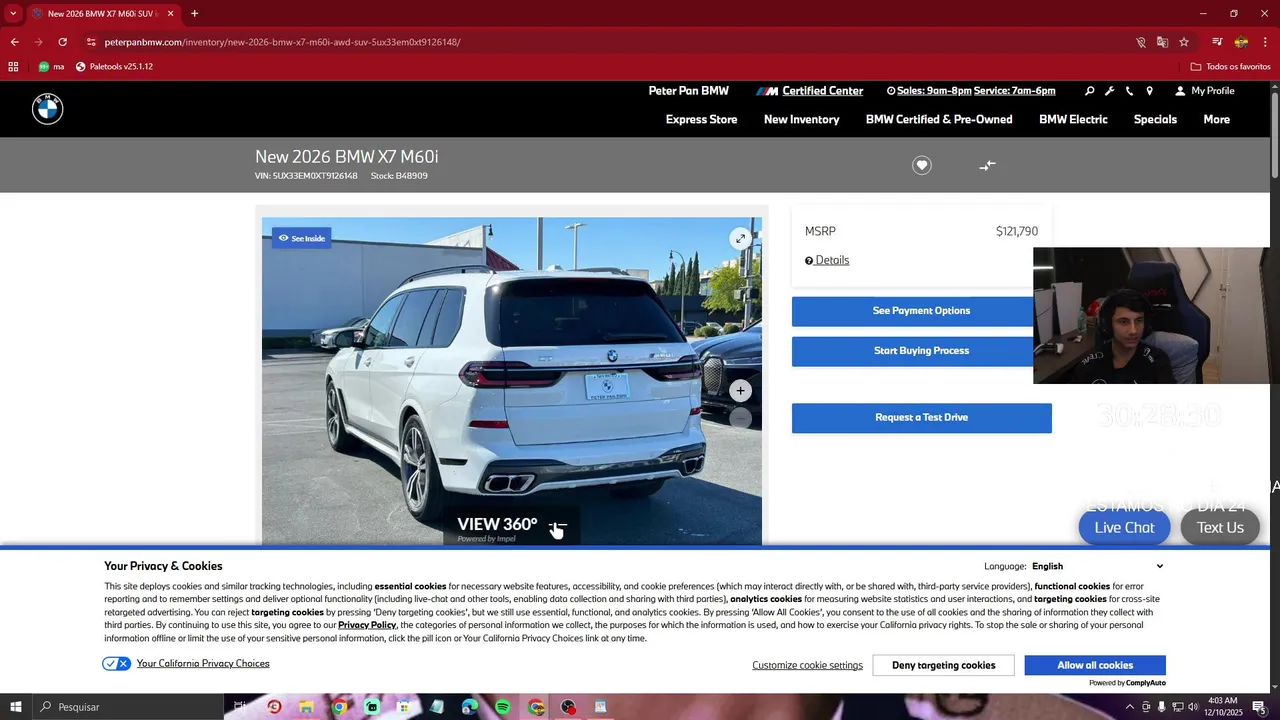Click the wrench service icon in header
The image size is (1280, 720).
(1109, 91)
